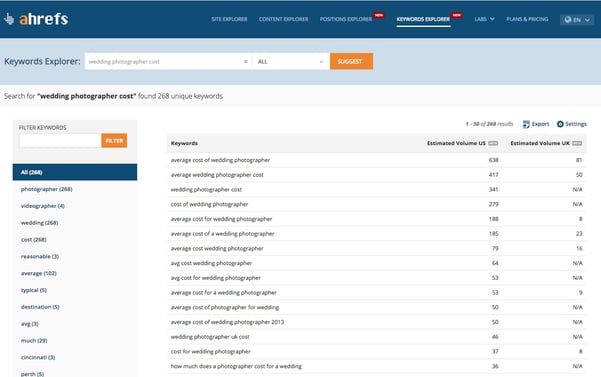Filter by typical (5)
Viewport: 601px width, 377px height.
click(34, 290)
